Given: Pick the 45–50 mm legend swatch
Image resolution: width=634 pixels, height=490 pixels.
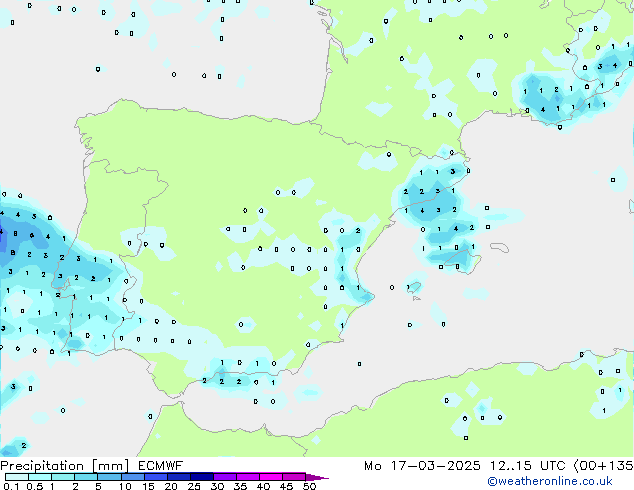Looking at the screenshot, I should point(294,477).
